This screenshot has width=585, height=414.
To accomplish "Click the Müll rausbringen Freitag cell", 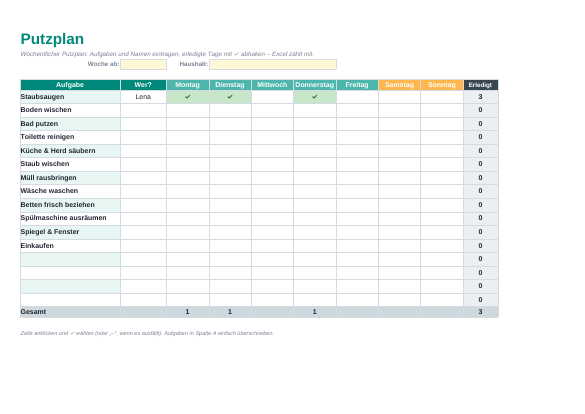I will pyautogui.click(x=357, y=178).
